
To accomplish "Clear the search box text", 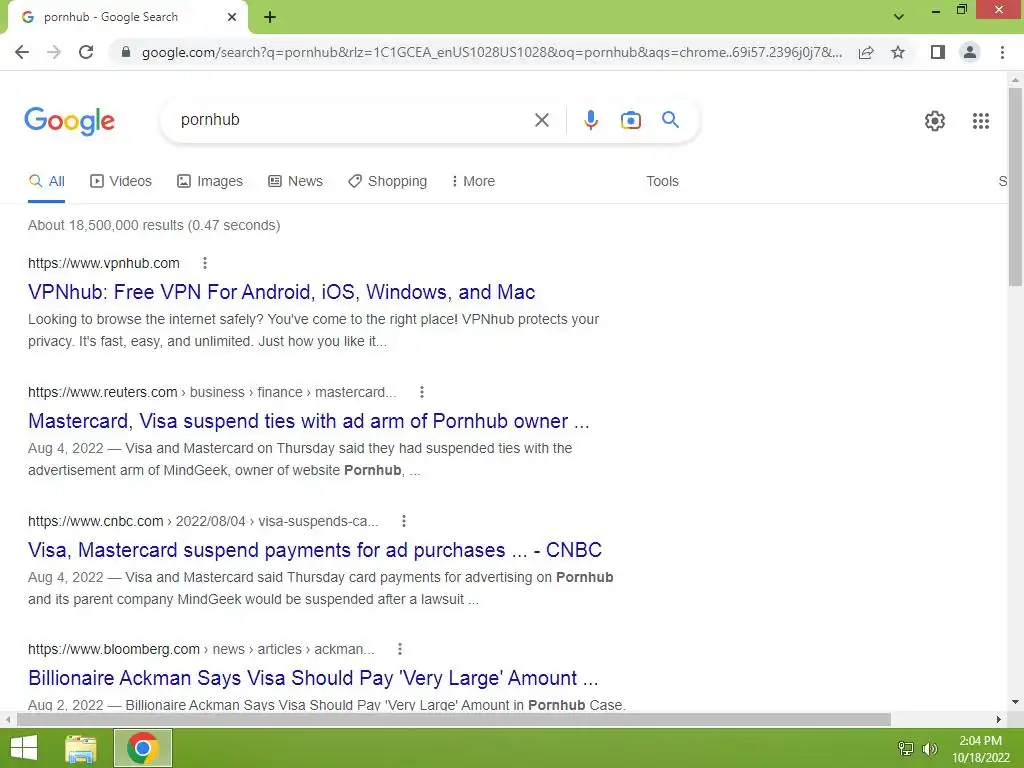I will (541, 120).
